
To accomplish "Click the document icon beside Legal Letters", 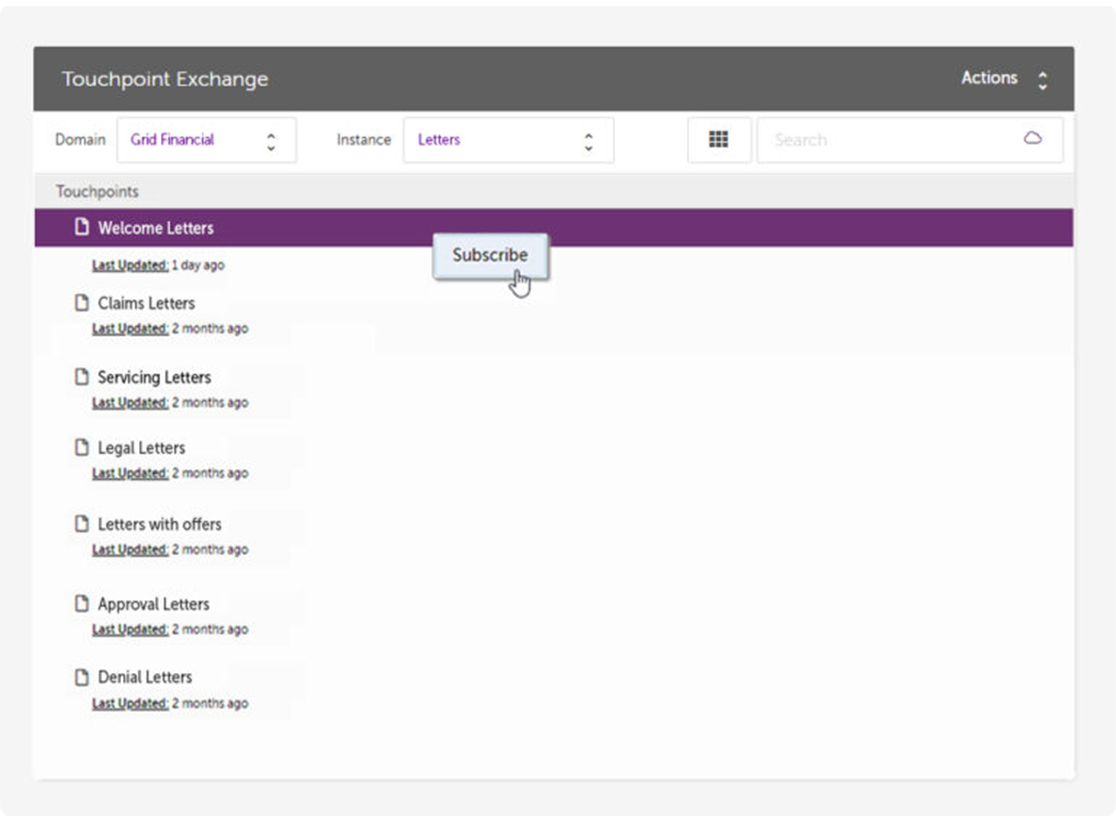I will point(82,448).
